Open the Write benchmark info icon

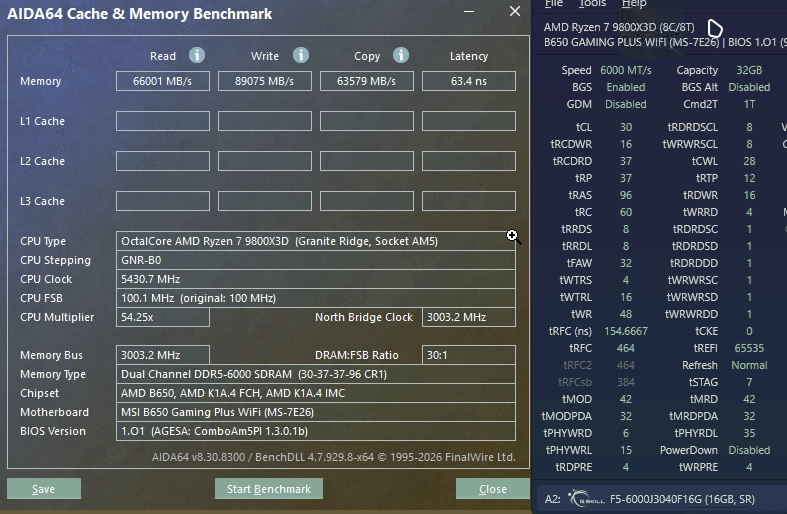(301, 55)
